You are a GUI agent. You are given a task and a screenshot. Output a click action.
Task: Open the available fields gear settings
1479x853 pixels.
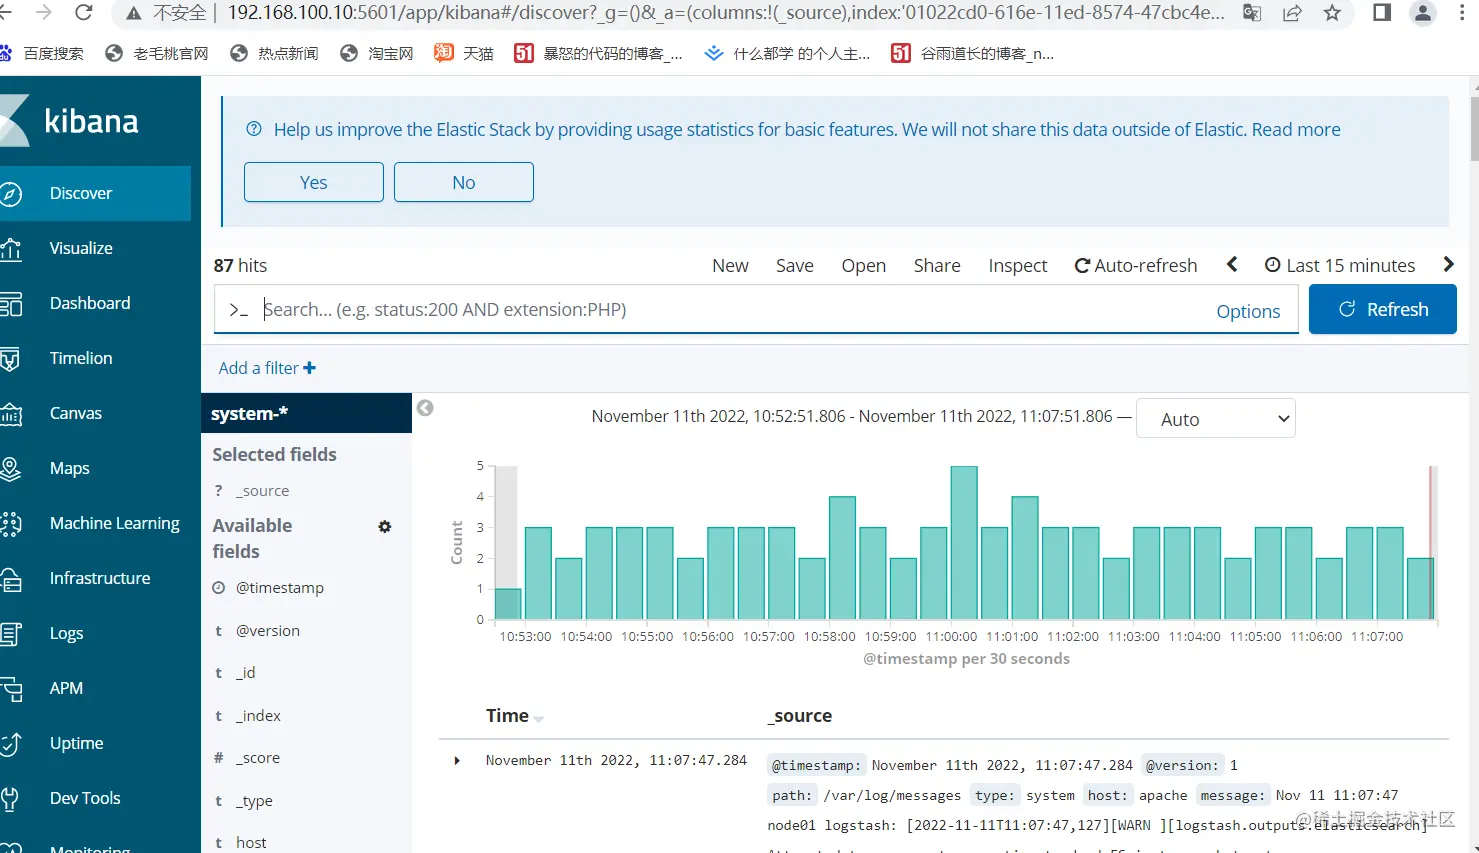[x=385, y=527]
